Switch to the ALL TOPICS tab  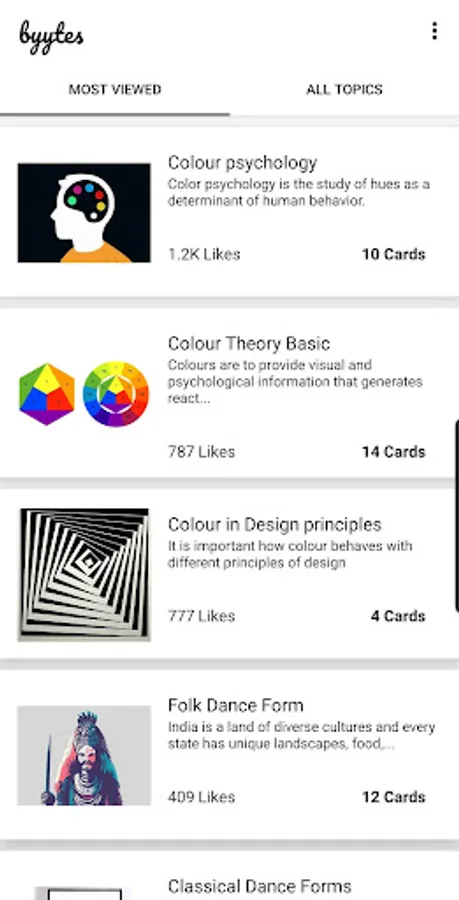tap(344, 90)
